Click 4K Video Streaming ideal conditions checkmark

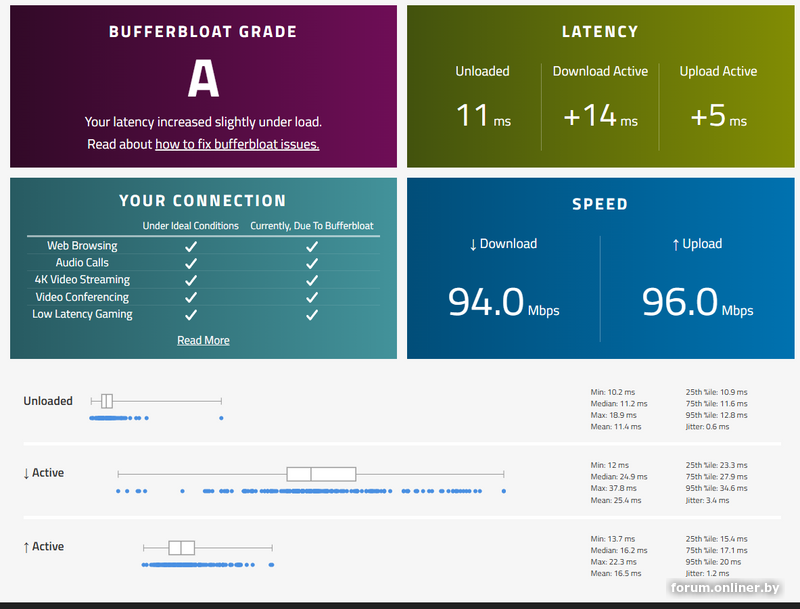point(191,280)
